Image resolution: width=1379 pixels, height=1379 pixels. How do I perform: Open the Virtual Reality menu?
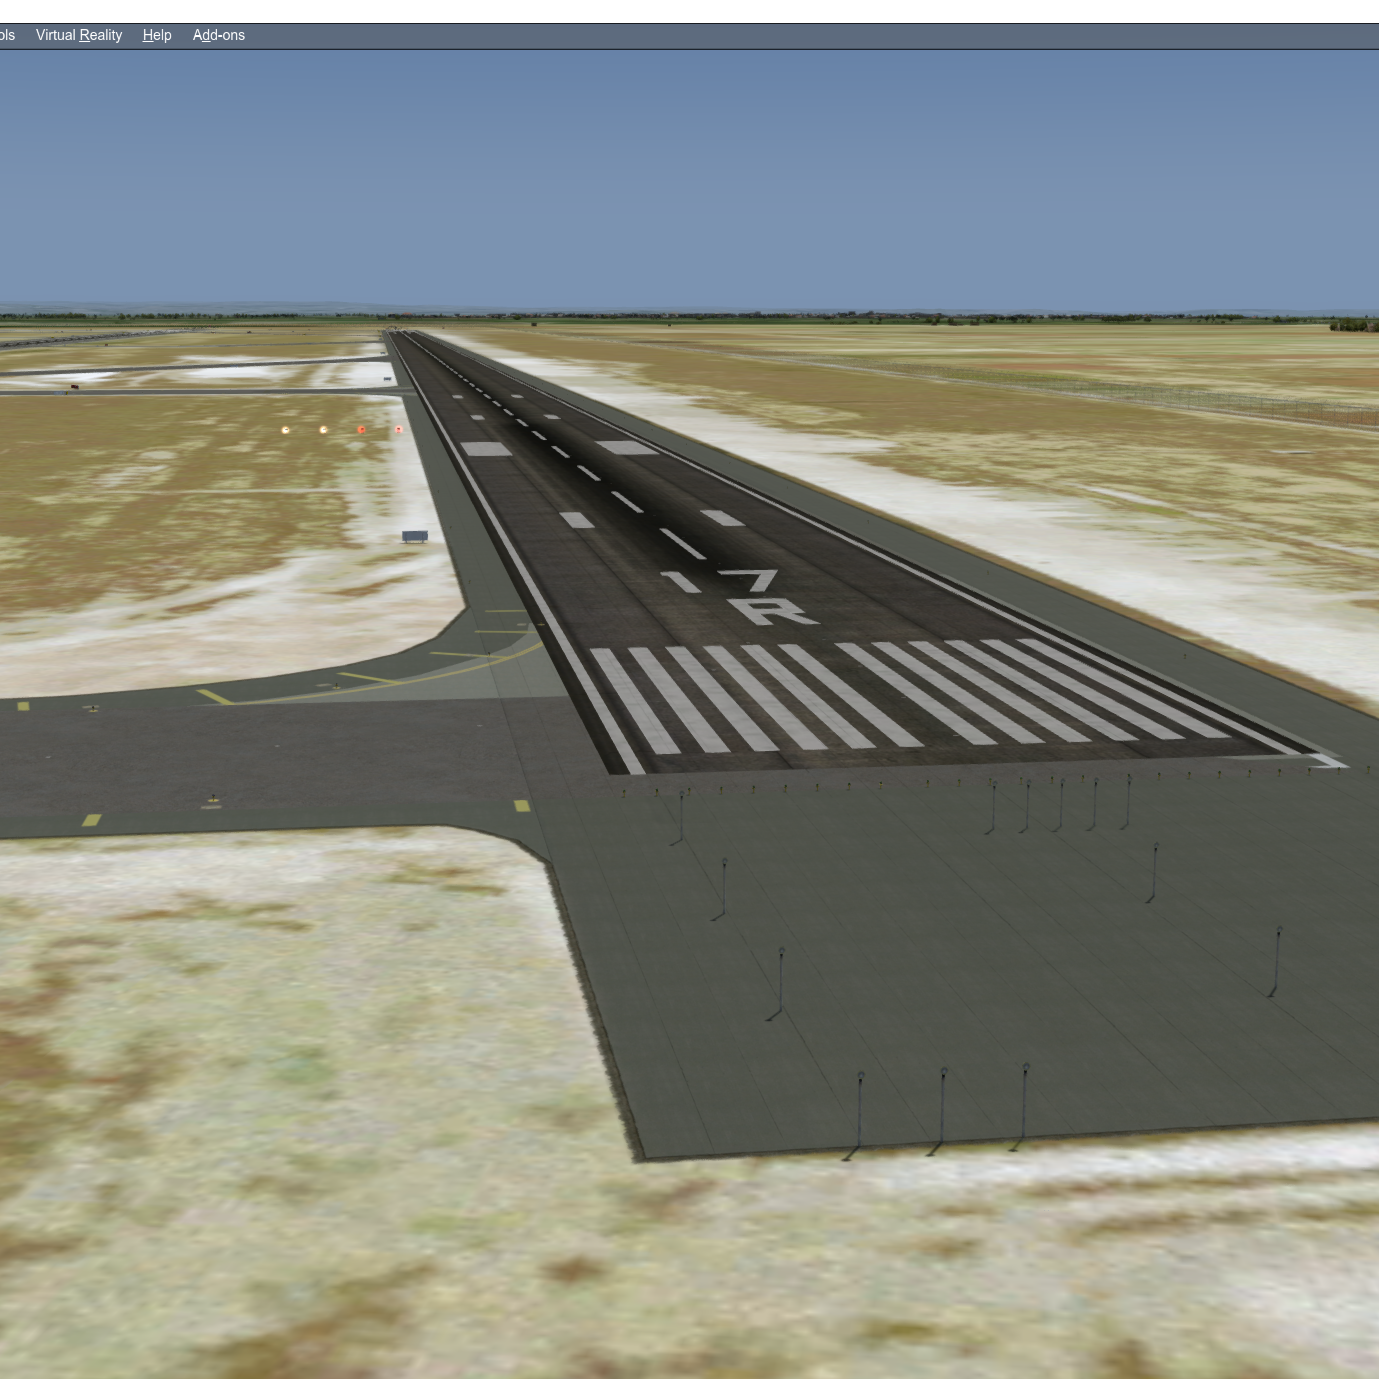pyautogui.click(x=78, y=35)
